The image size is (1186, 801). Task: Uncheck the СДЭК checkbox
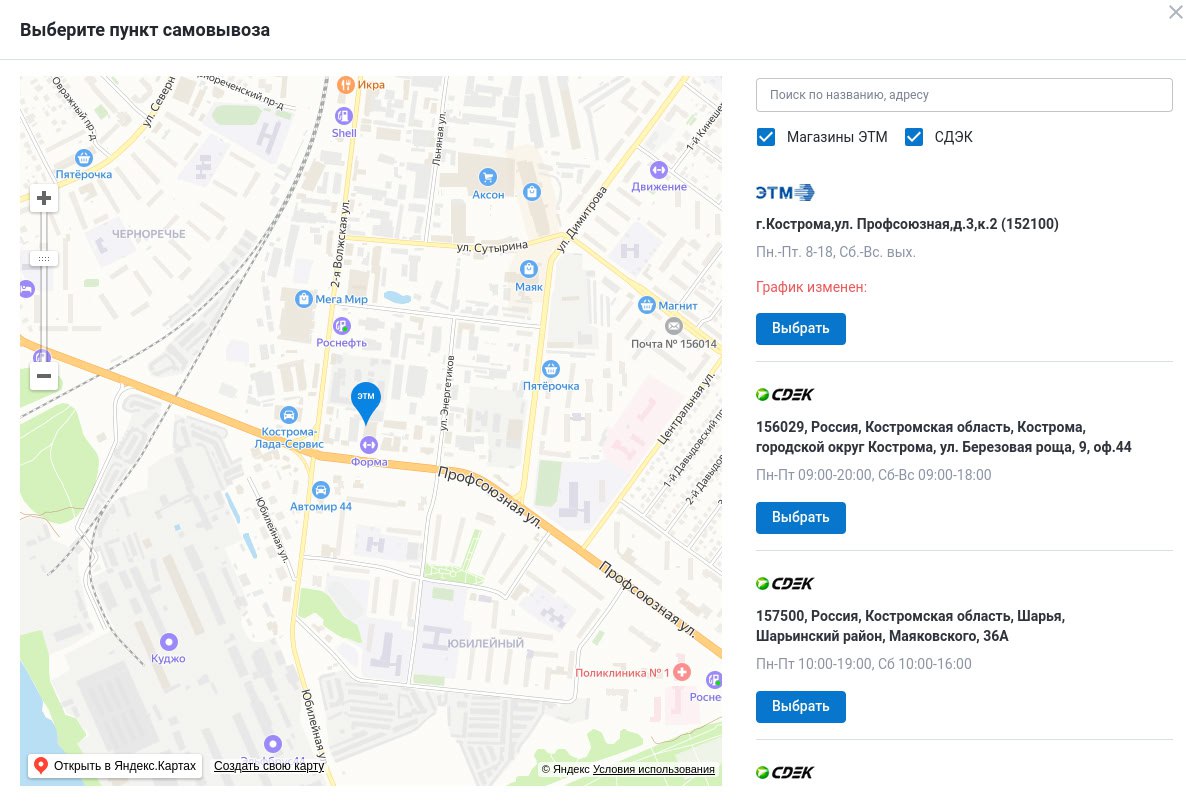[914, 137]
